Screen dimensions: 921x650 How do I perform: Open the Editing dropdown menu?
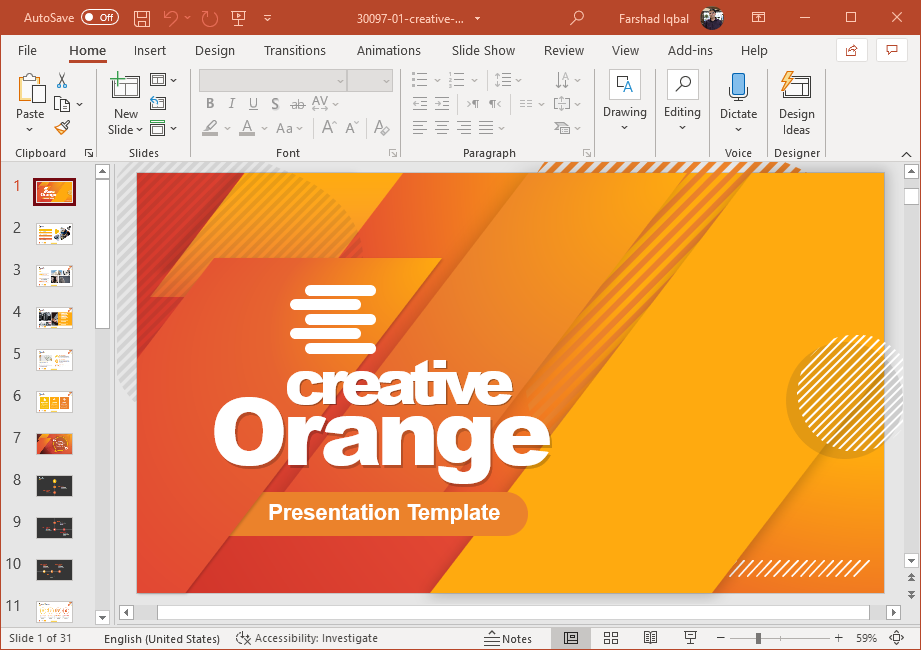click(682, 127)
